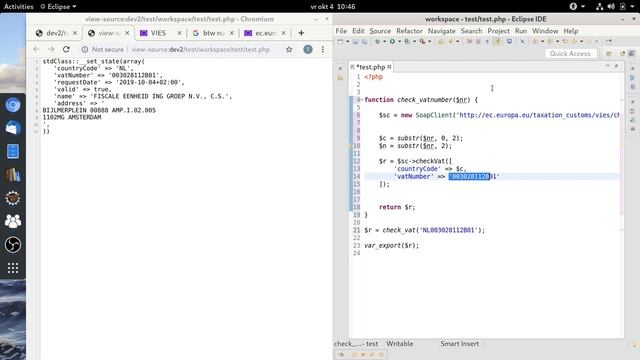The image size is (640, 360).
Task: Expand the Debug dropdown arrow
Action: click(x=384, y=41)
